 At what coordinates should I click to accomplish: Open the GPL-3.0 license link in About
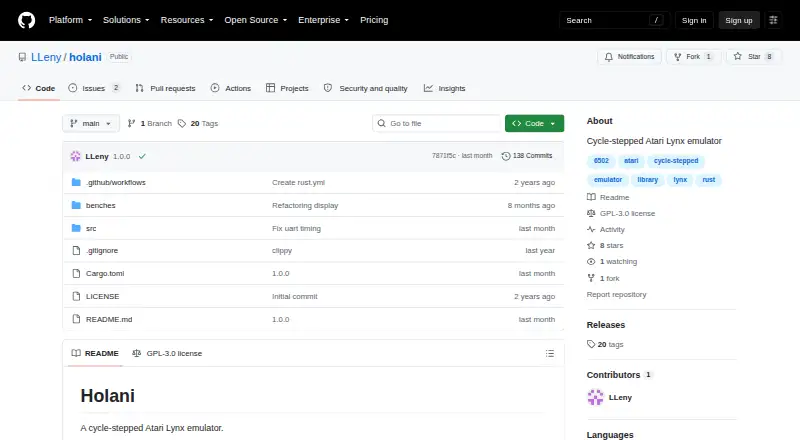621,213
